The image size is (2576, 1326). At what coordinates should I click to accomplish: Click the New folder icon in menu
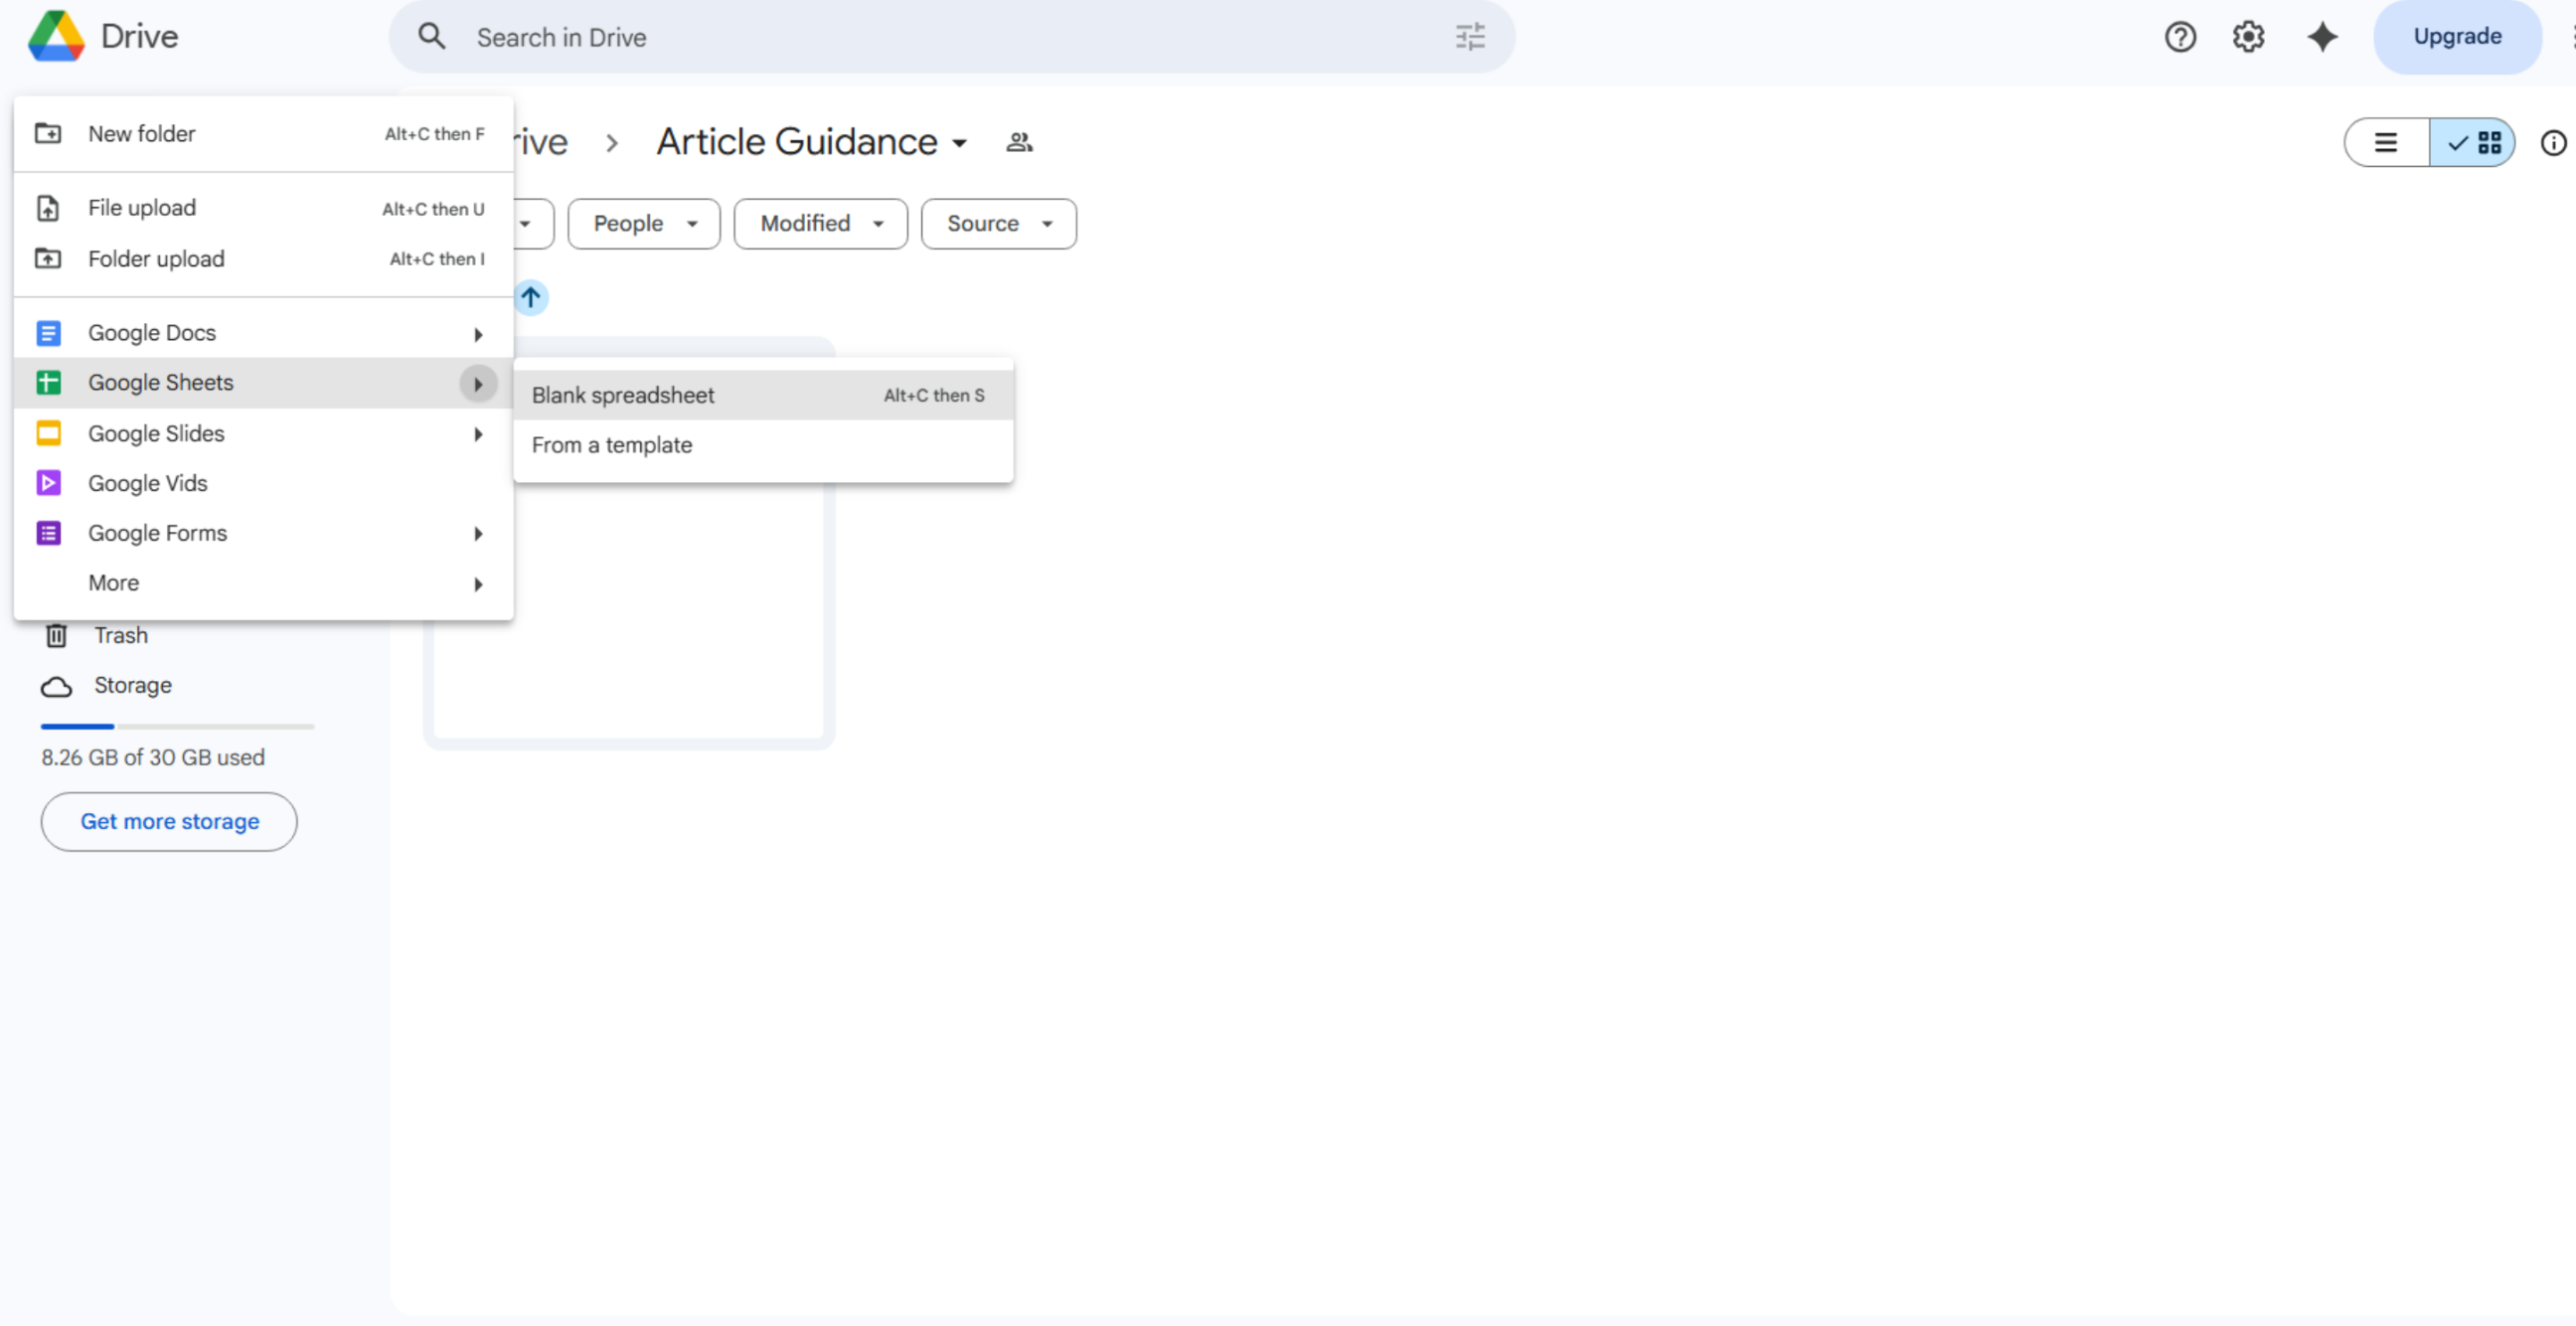(x=48, y=133)
